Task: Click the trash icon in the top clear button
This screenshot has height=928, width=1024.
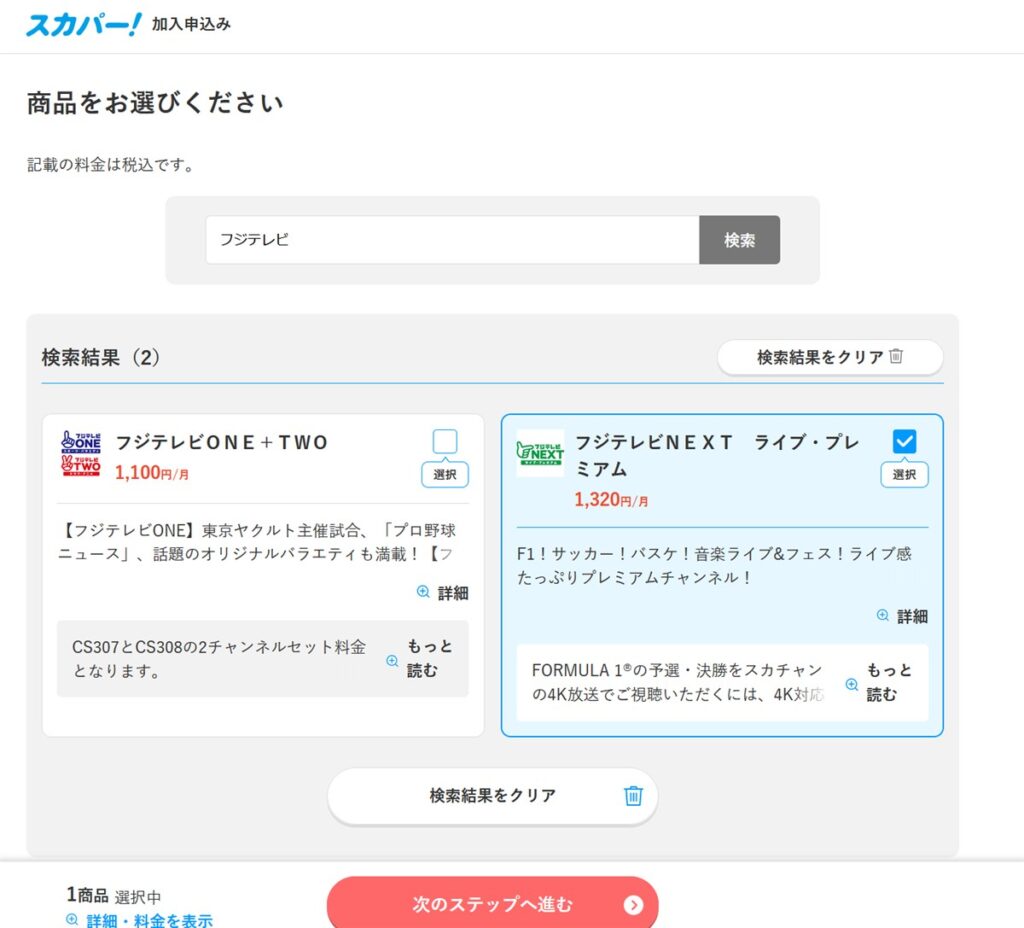Action: pos(897,356)
